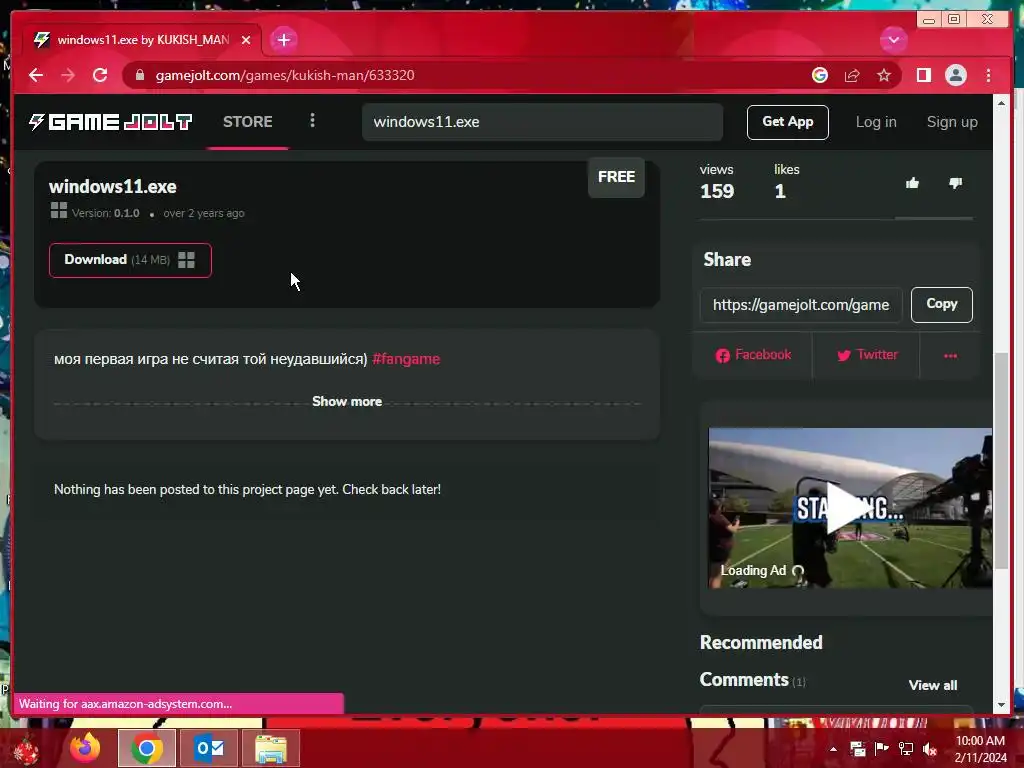Click the views count 159

(x=717, y=191)
